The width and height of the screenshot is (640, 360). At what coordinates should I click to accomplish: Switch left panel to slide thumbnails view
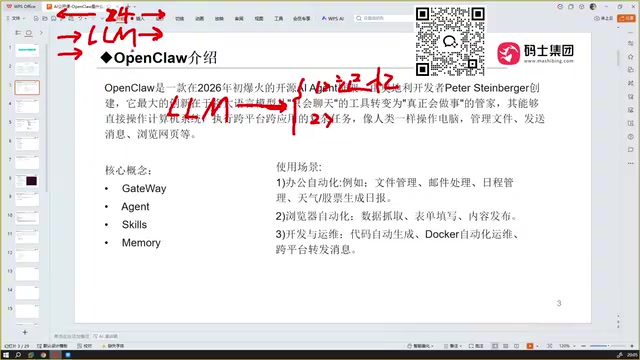(29, 33)
